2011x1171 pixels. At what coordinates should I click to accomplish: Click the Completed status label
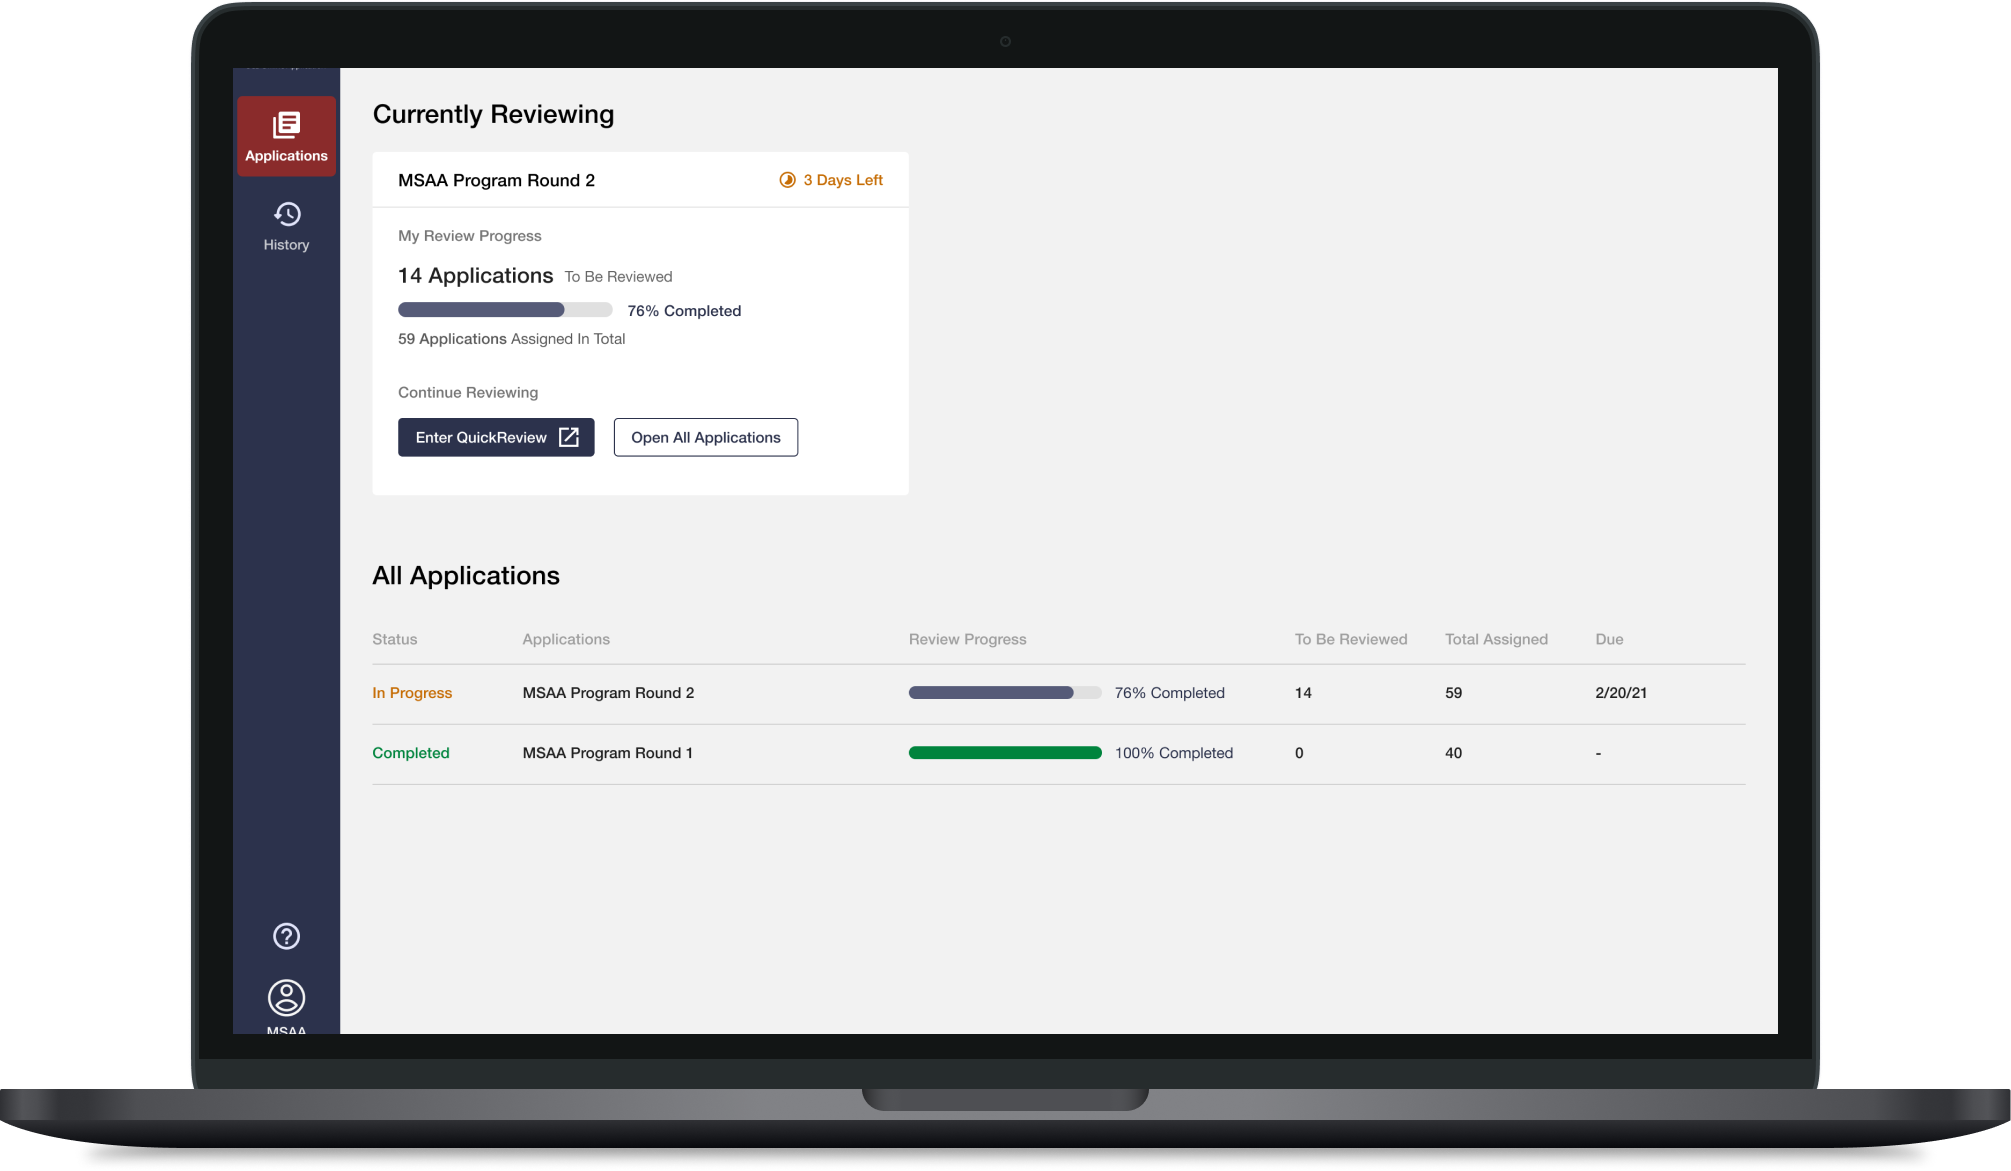tap(410, 753)
